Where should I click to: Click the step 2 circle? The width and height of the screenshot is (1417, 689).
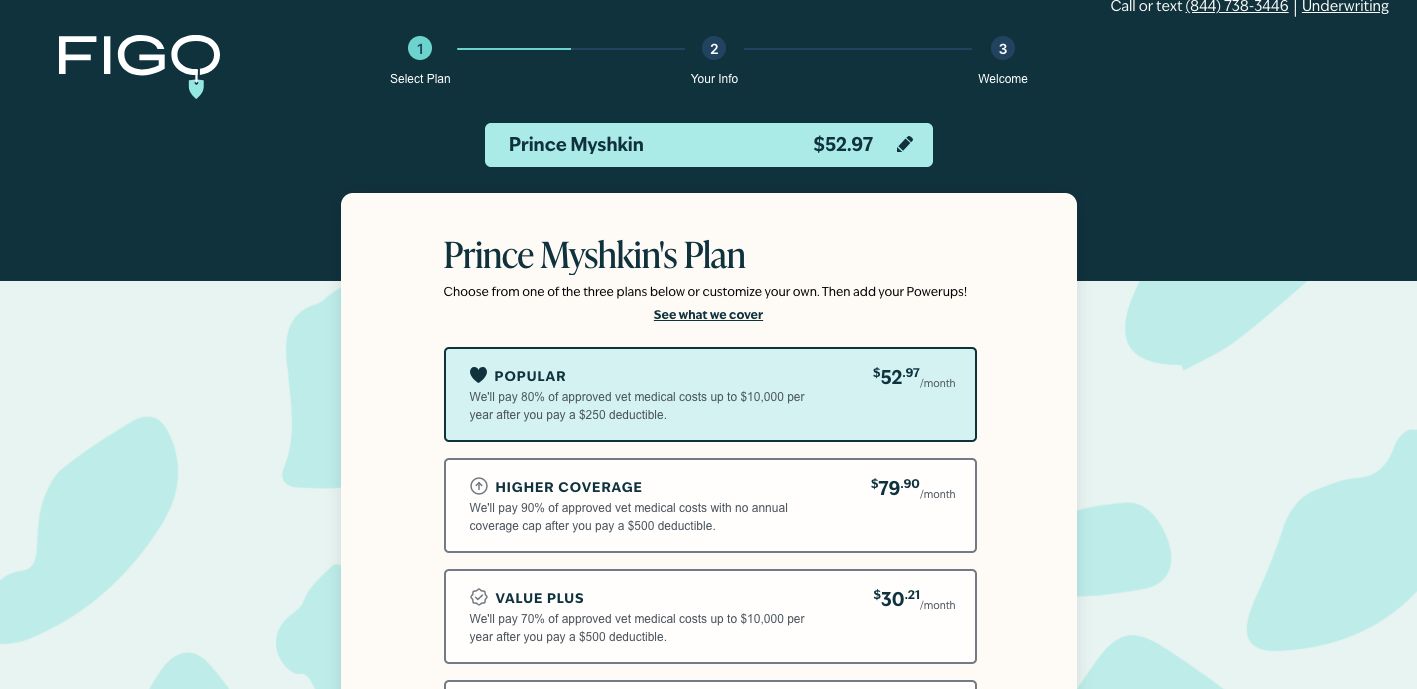click(x=713, y=48)
